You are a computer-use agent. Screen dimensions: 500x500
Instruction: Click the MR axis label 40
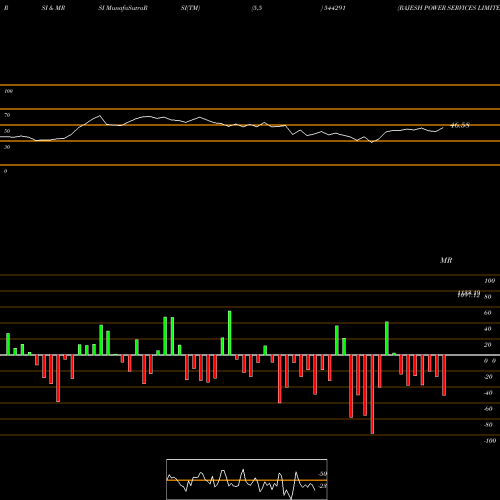pos(488,329)
